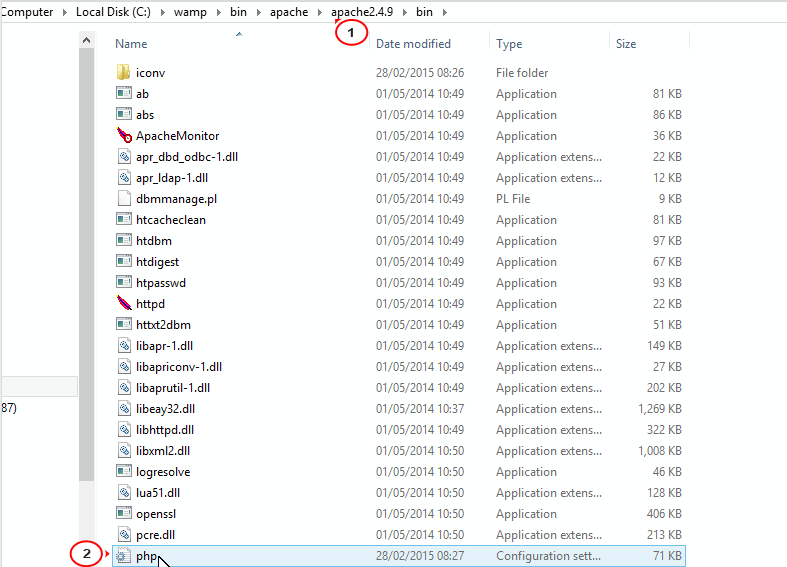The height and width of the screenshot is (567, 787).
Task: Click the apr_ldap-1.dll file icon
Action: tap(124, 178)
